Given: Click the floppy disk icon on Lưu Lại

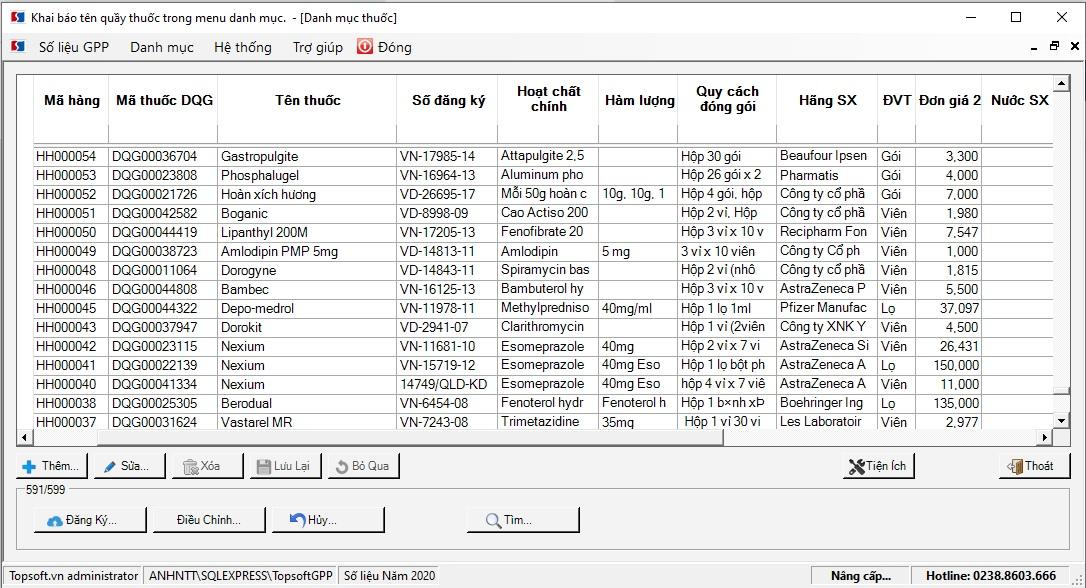Looking at the screenshot, I should point(264,467).
